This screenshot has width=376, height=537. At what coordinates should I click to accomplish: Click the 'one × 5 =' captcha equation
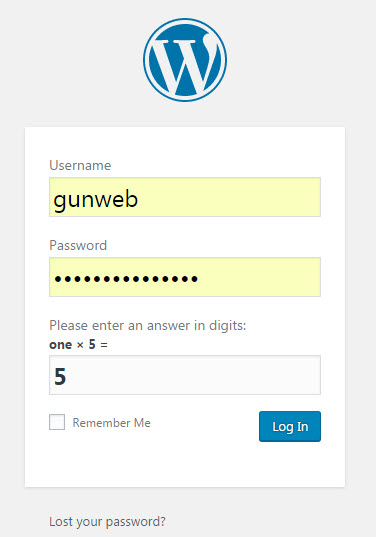[78, 345]
